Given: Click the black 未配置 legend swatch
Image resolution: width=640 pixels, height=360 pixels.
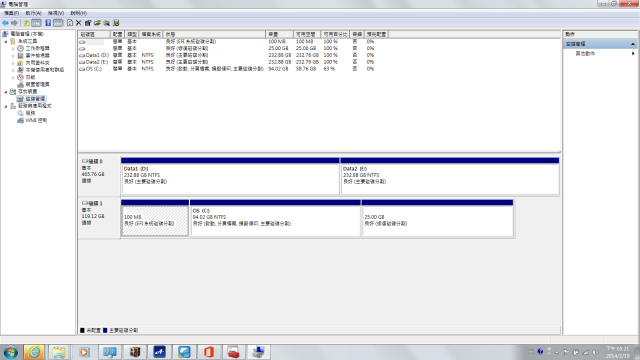Looking at the screenshot, I should tap(82, 330).
